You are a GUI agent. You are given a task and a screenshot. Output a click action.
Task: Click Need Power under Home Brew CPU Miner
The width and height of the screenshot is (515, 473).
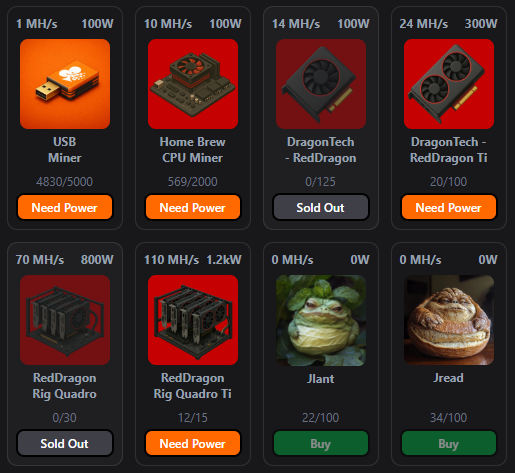click(x=193, y=207)
